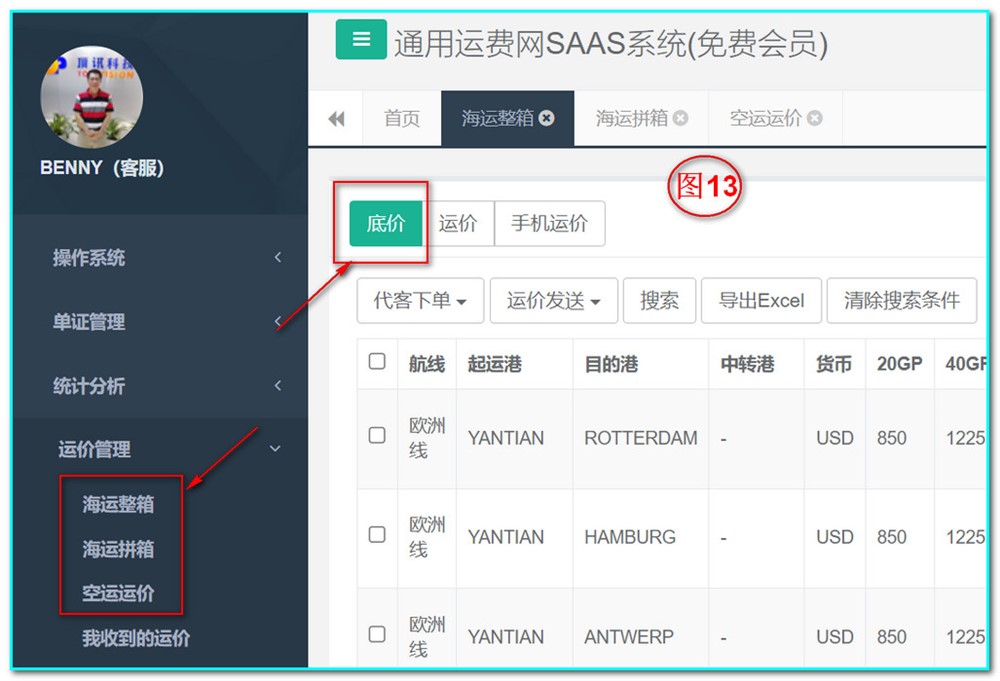Click the 导出Excel button
The width and height of the screenshot is (1000, 681).
pyautogui.click(x=761, y=301)
